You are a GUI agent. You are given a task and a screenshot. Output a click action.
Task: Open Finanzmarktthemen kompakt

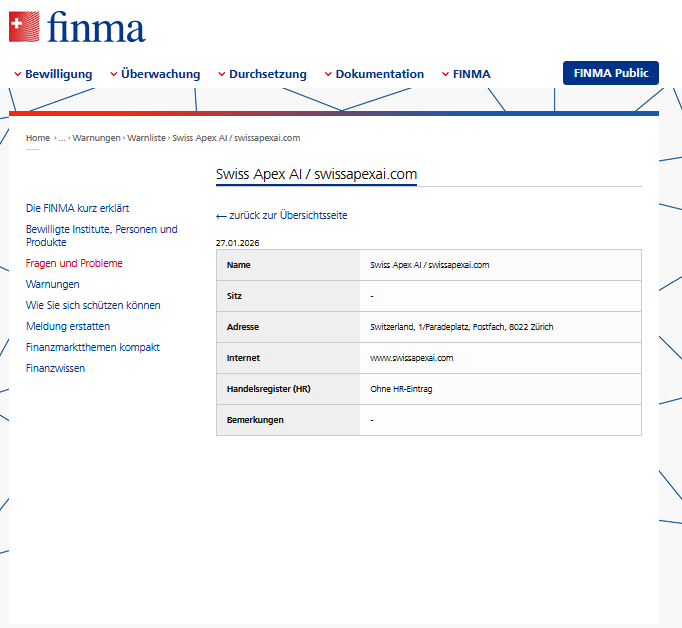coord(93,347)
